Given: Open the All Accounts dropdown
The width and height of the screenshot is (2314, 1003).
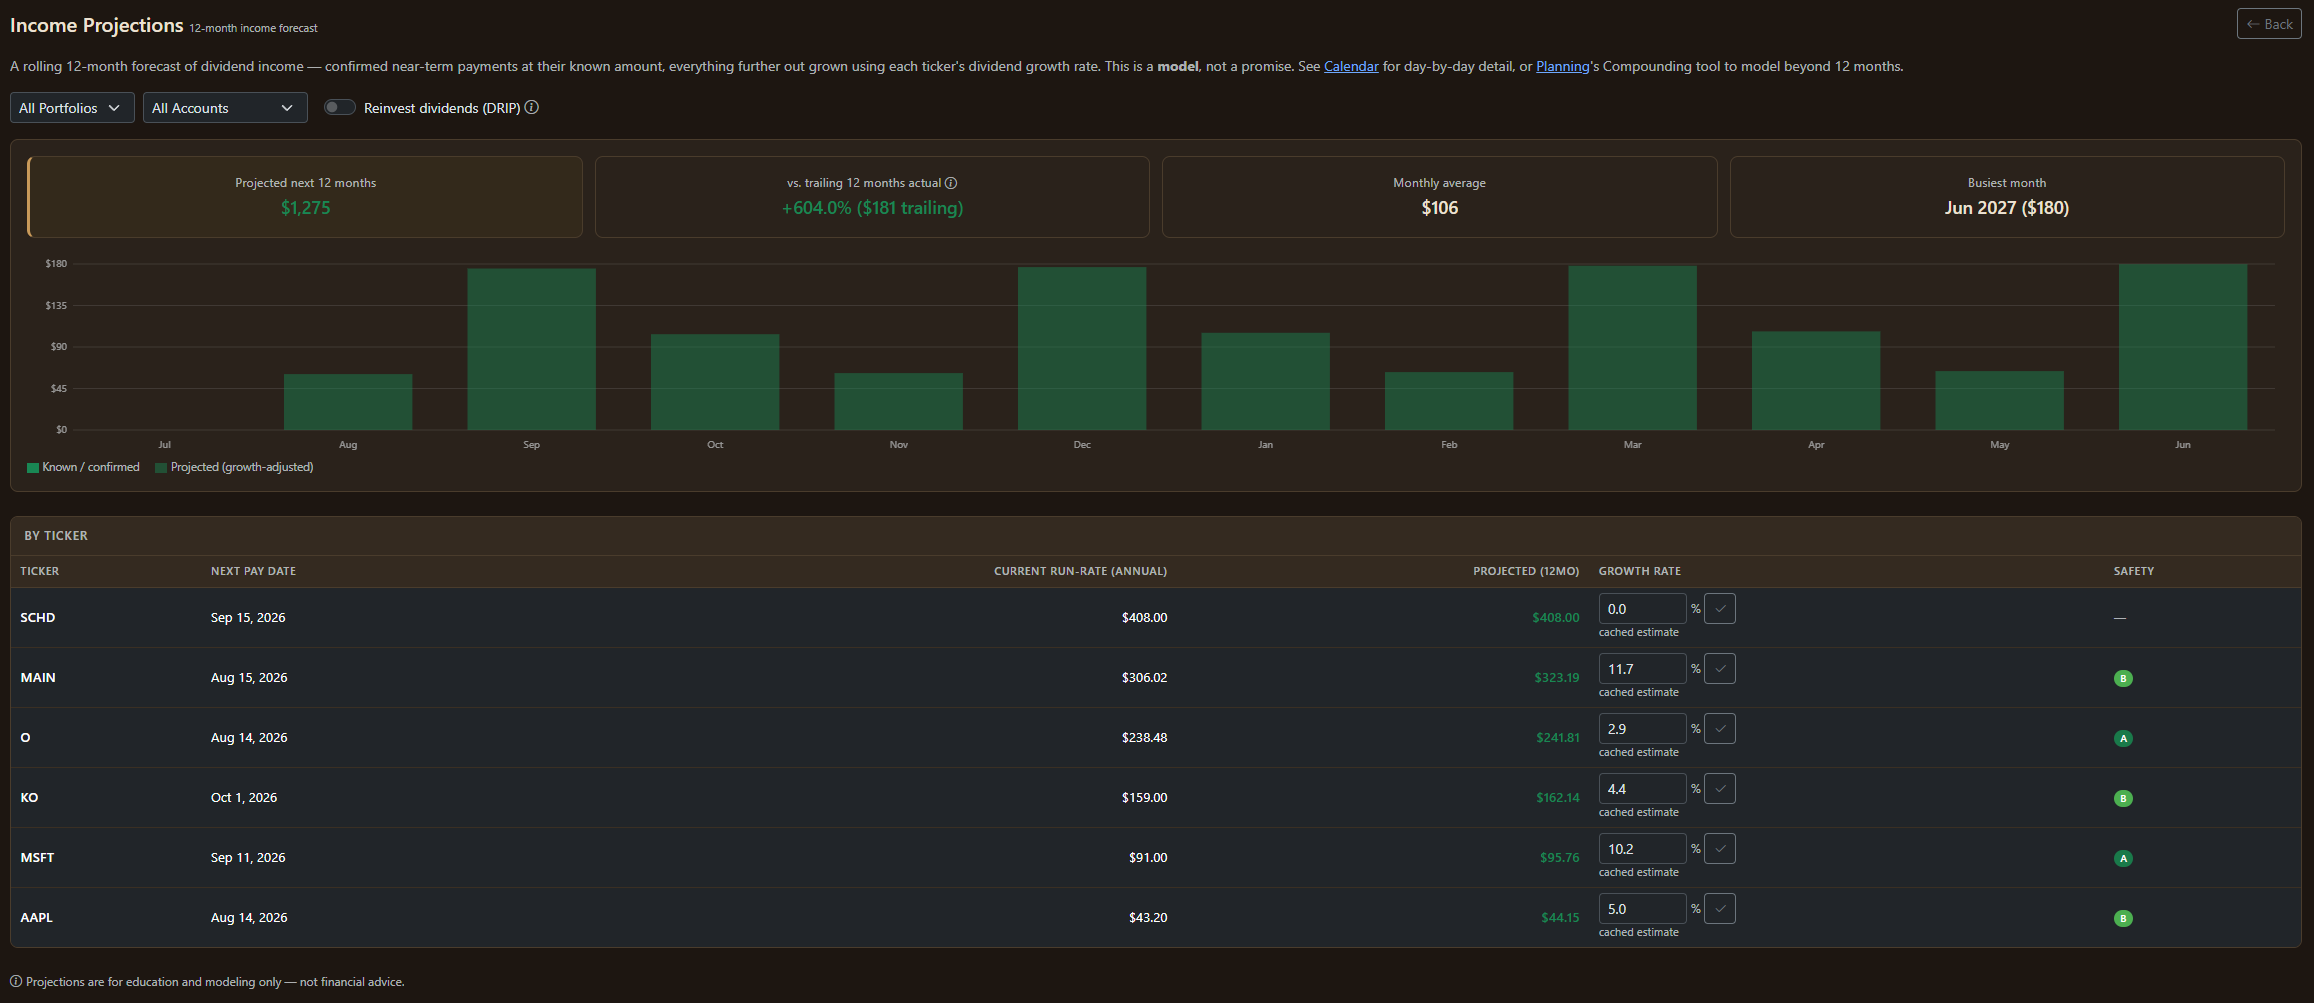Looking at the screenshot, I should coord(225,108).
